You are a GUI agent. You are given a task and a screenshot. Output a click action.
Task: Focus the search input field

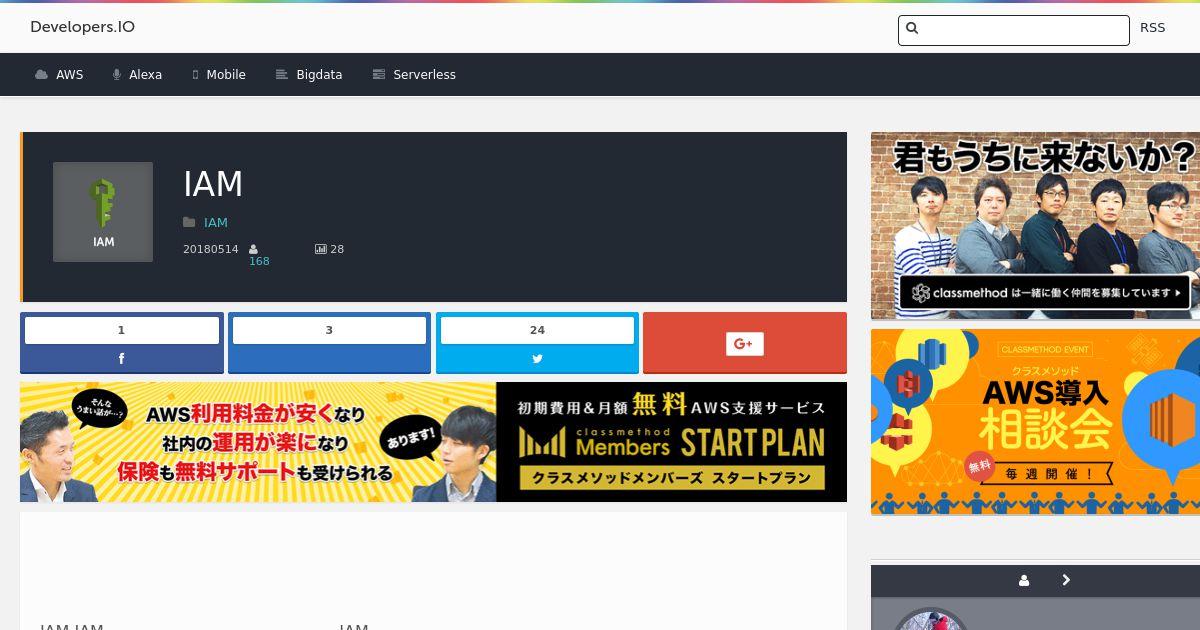(x=1014, y=30)
